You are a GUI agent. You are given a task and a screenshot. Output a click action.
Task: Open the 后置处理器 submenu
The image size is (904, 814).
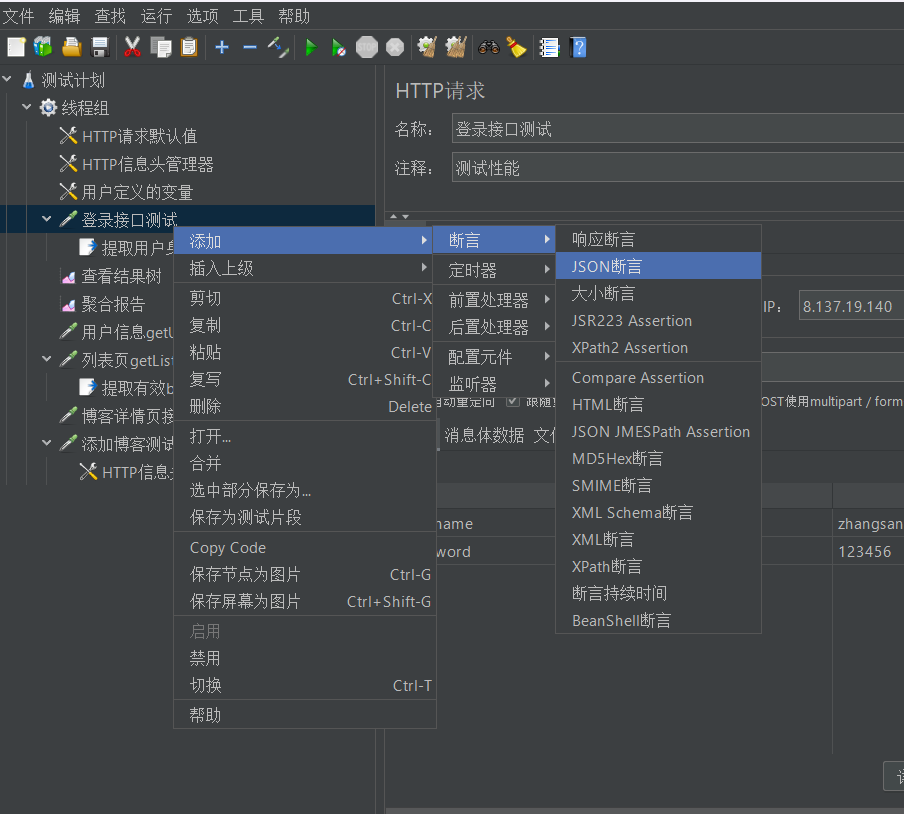click(494, 327)
